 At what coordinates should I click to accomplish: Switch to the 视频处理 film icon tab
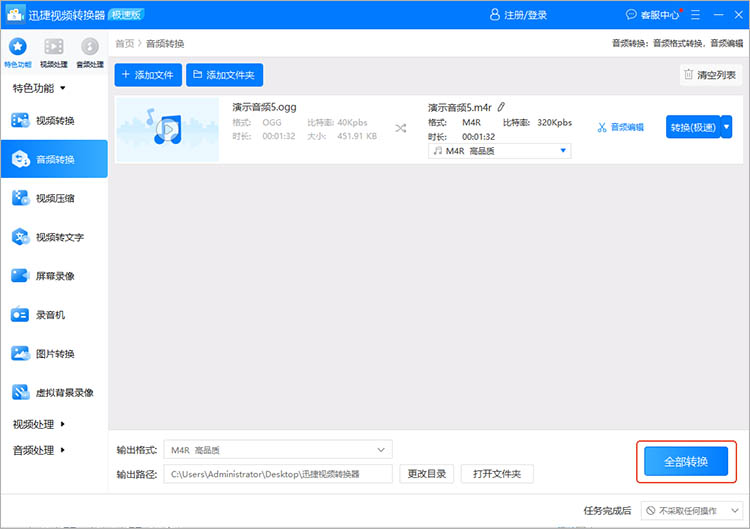pyautogui.click(x=54, y=53)
